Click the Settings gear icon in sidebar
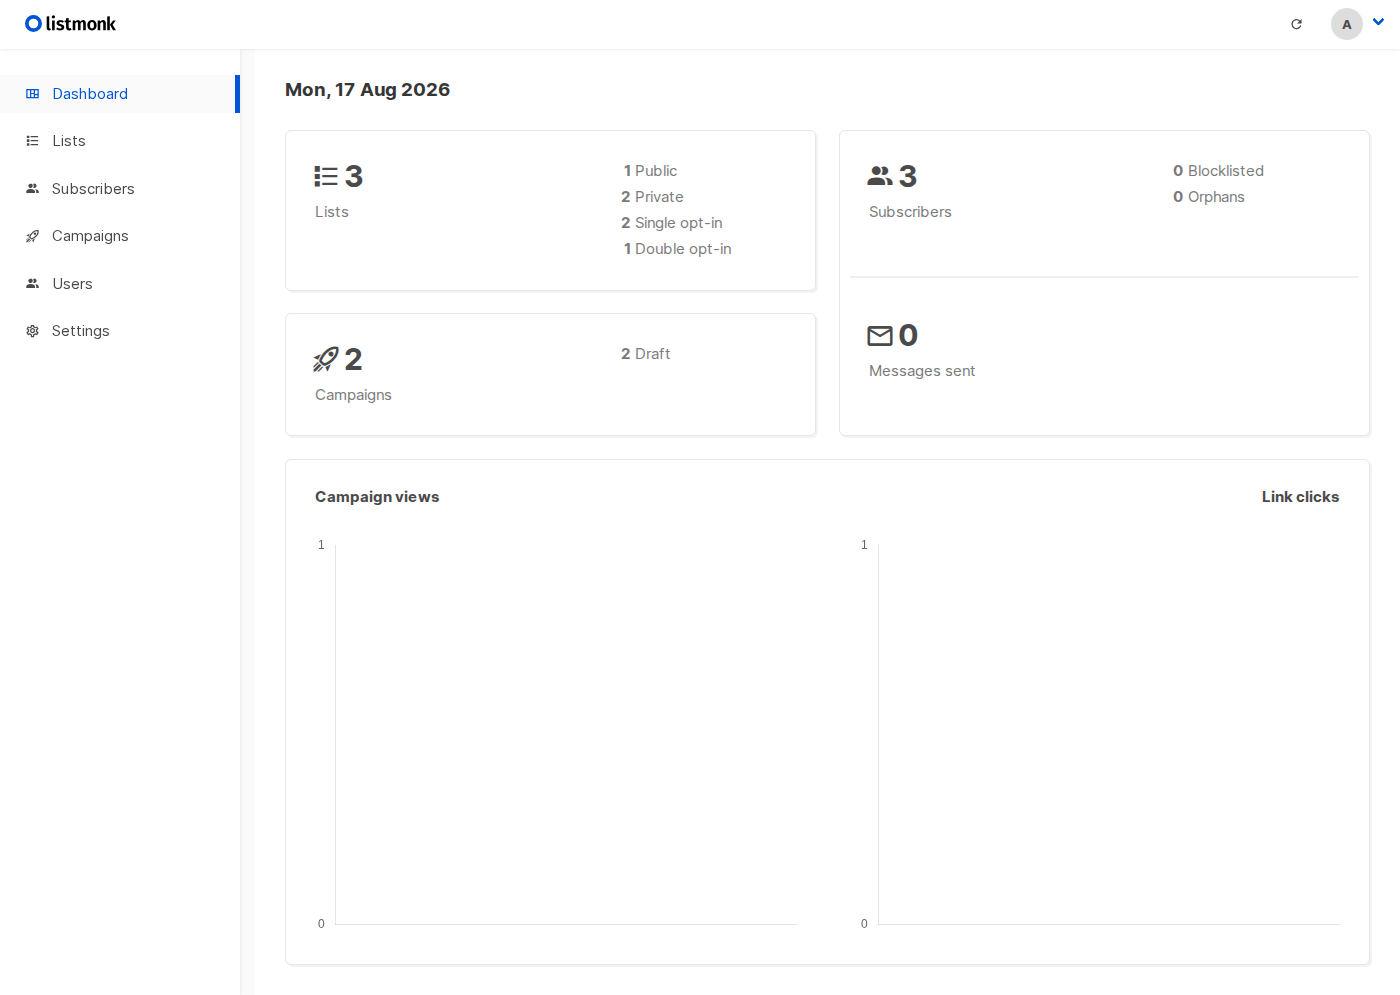Image resolution: width=1400 pixels, height=995 pixels. (33, 331)
